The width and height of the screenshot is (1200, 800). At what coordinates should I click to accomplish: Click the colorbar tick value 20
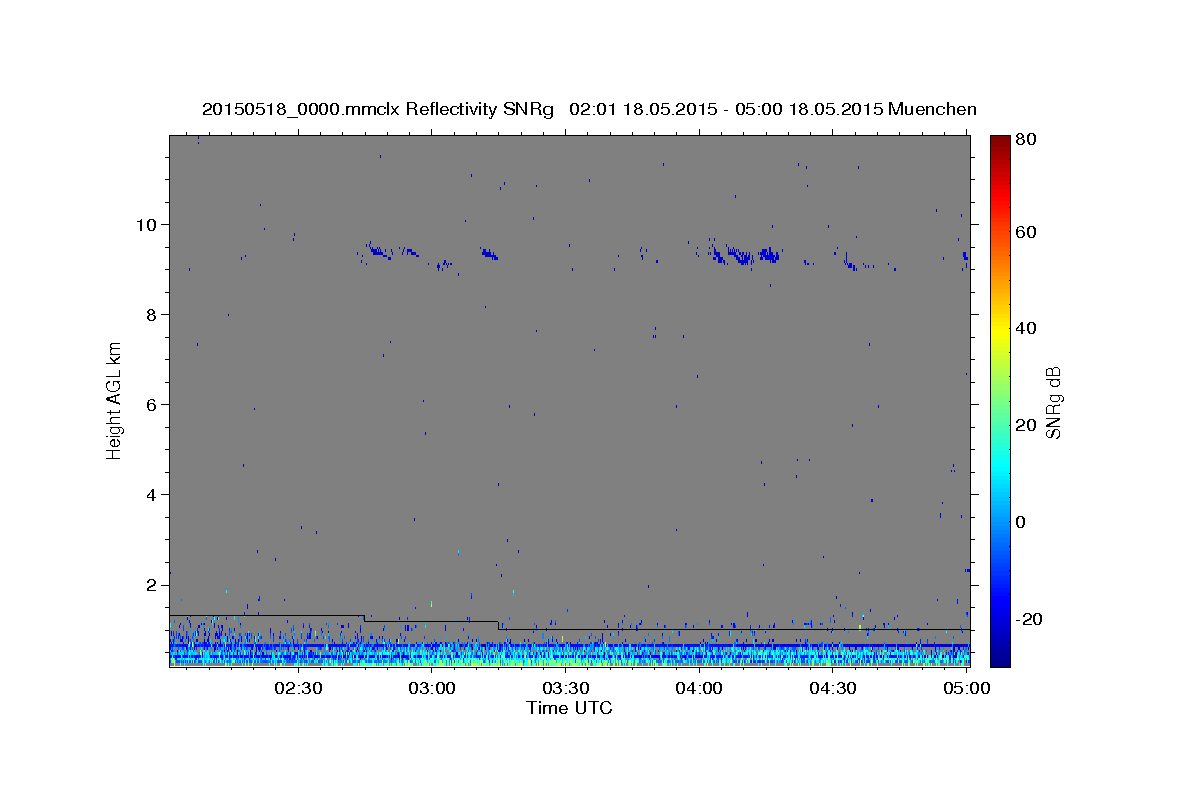click(1025, 425)
